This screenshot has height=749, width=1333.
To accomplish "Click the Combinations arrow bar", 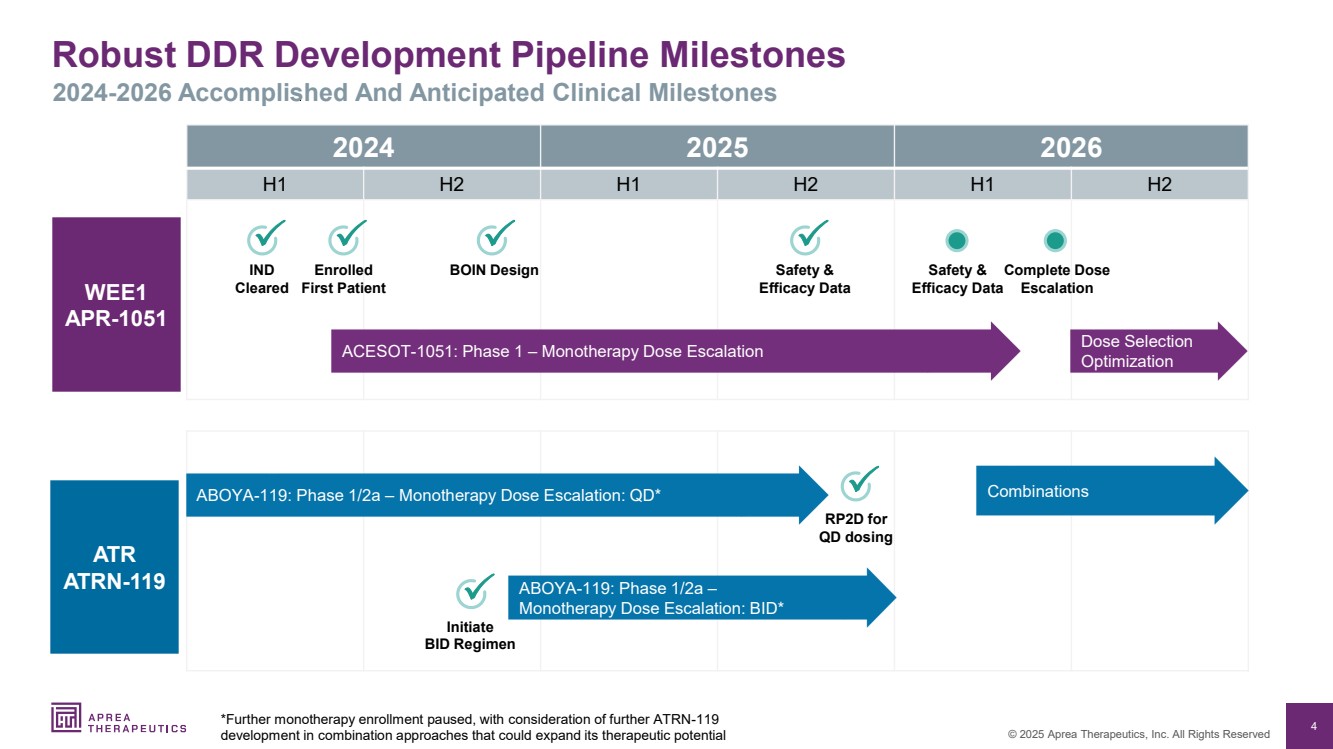I will click(x=1100, y=491).
